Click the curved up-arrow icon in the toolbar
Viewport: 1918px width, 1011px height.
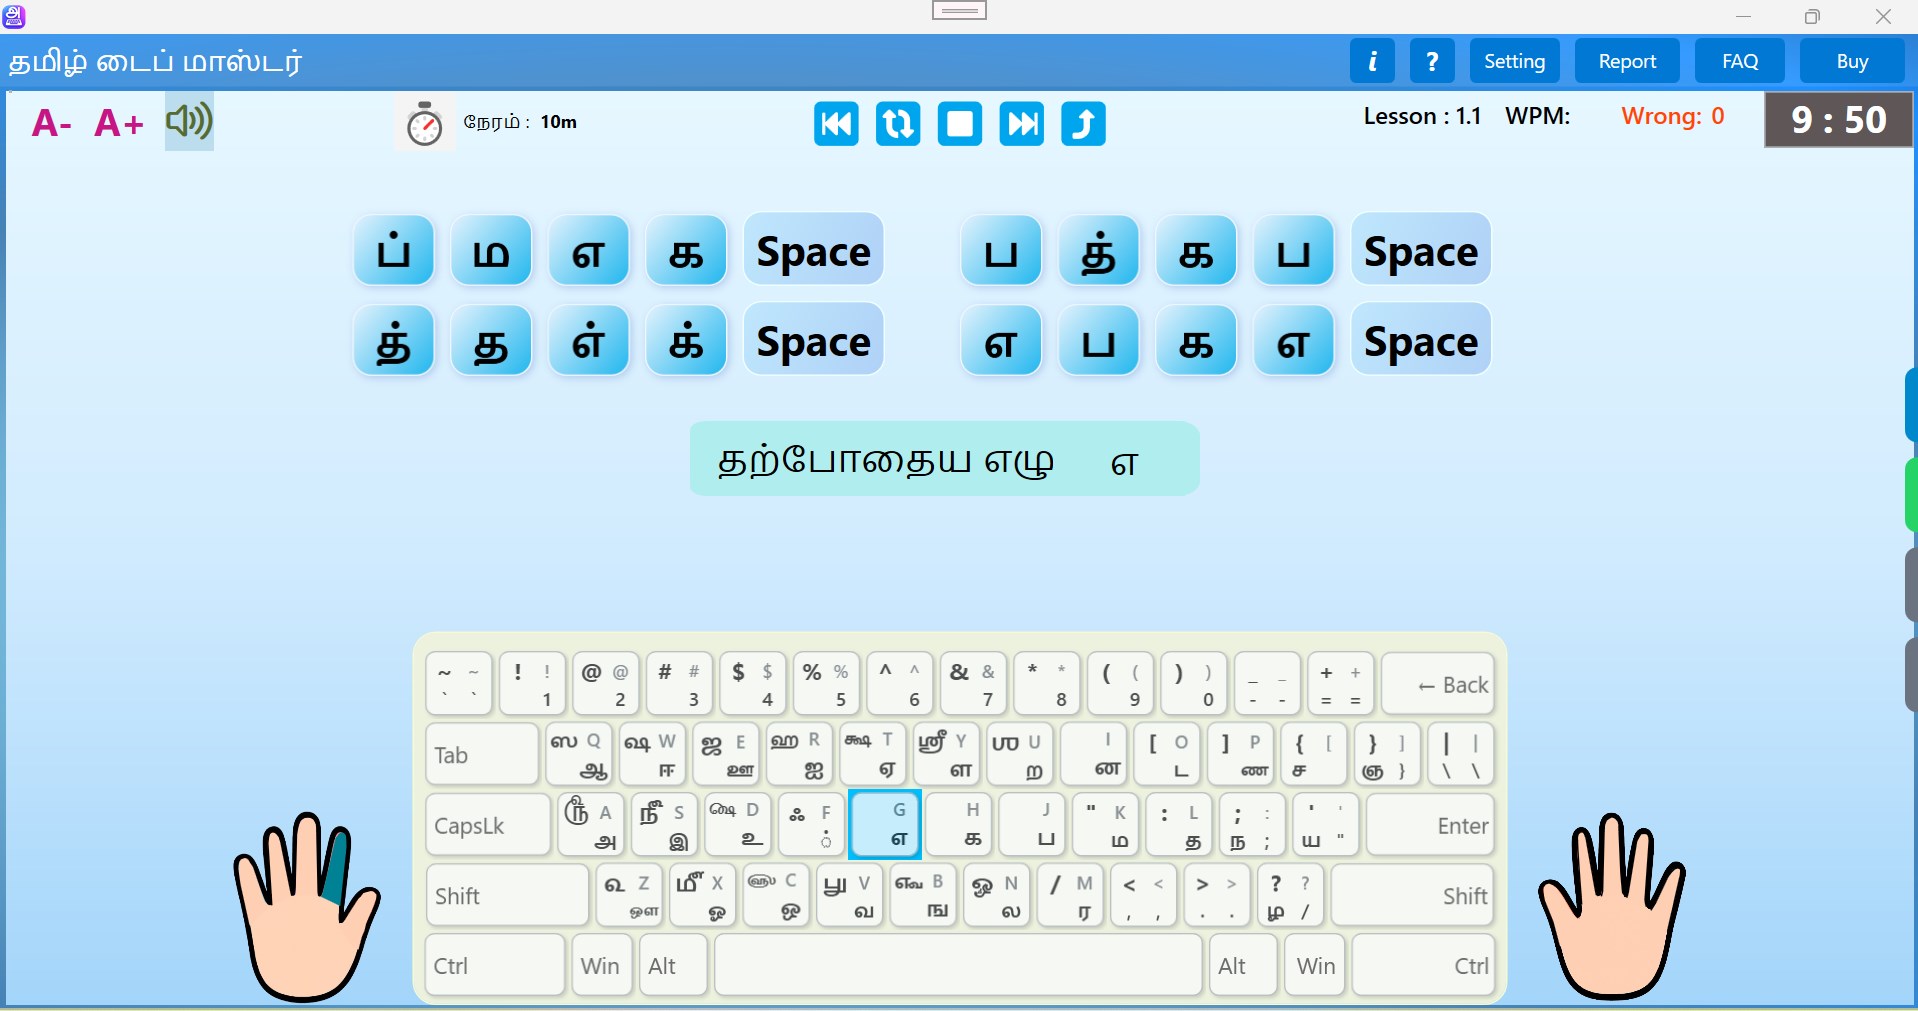coord(1083,124)
